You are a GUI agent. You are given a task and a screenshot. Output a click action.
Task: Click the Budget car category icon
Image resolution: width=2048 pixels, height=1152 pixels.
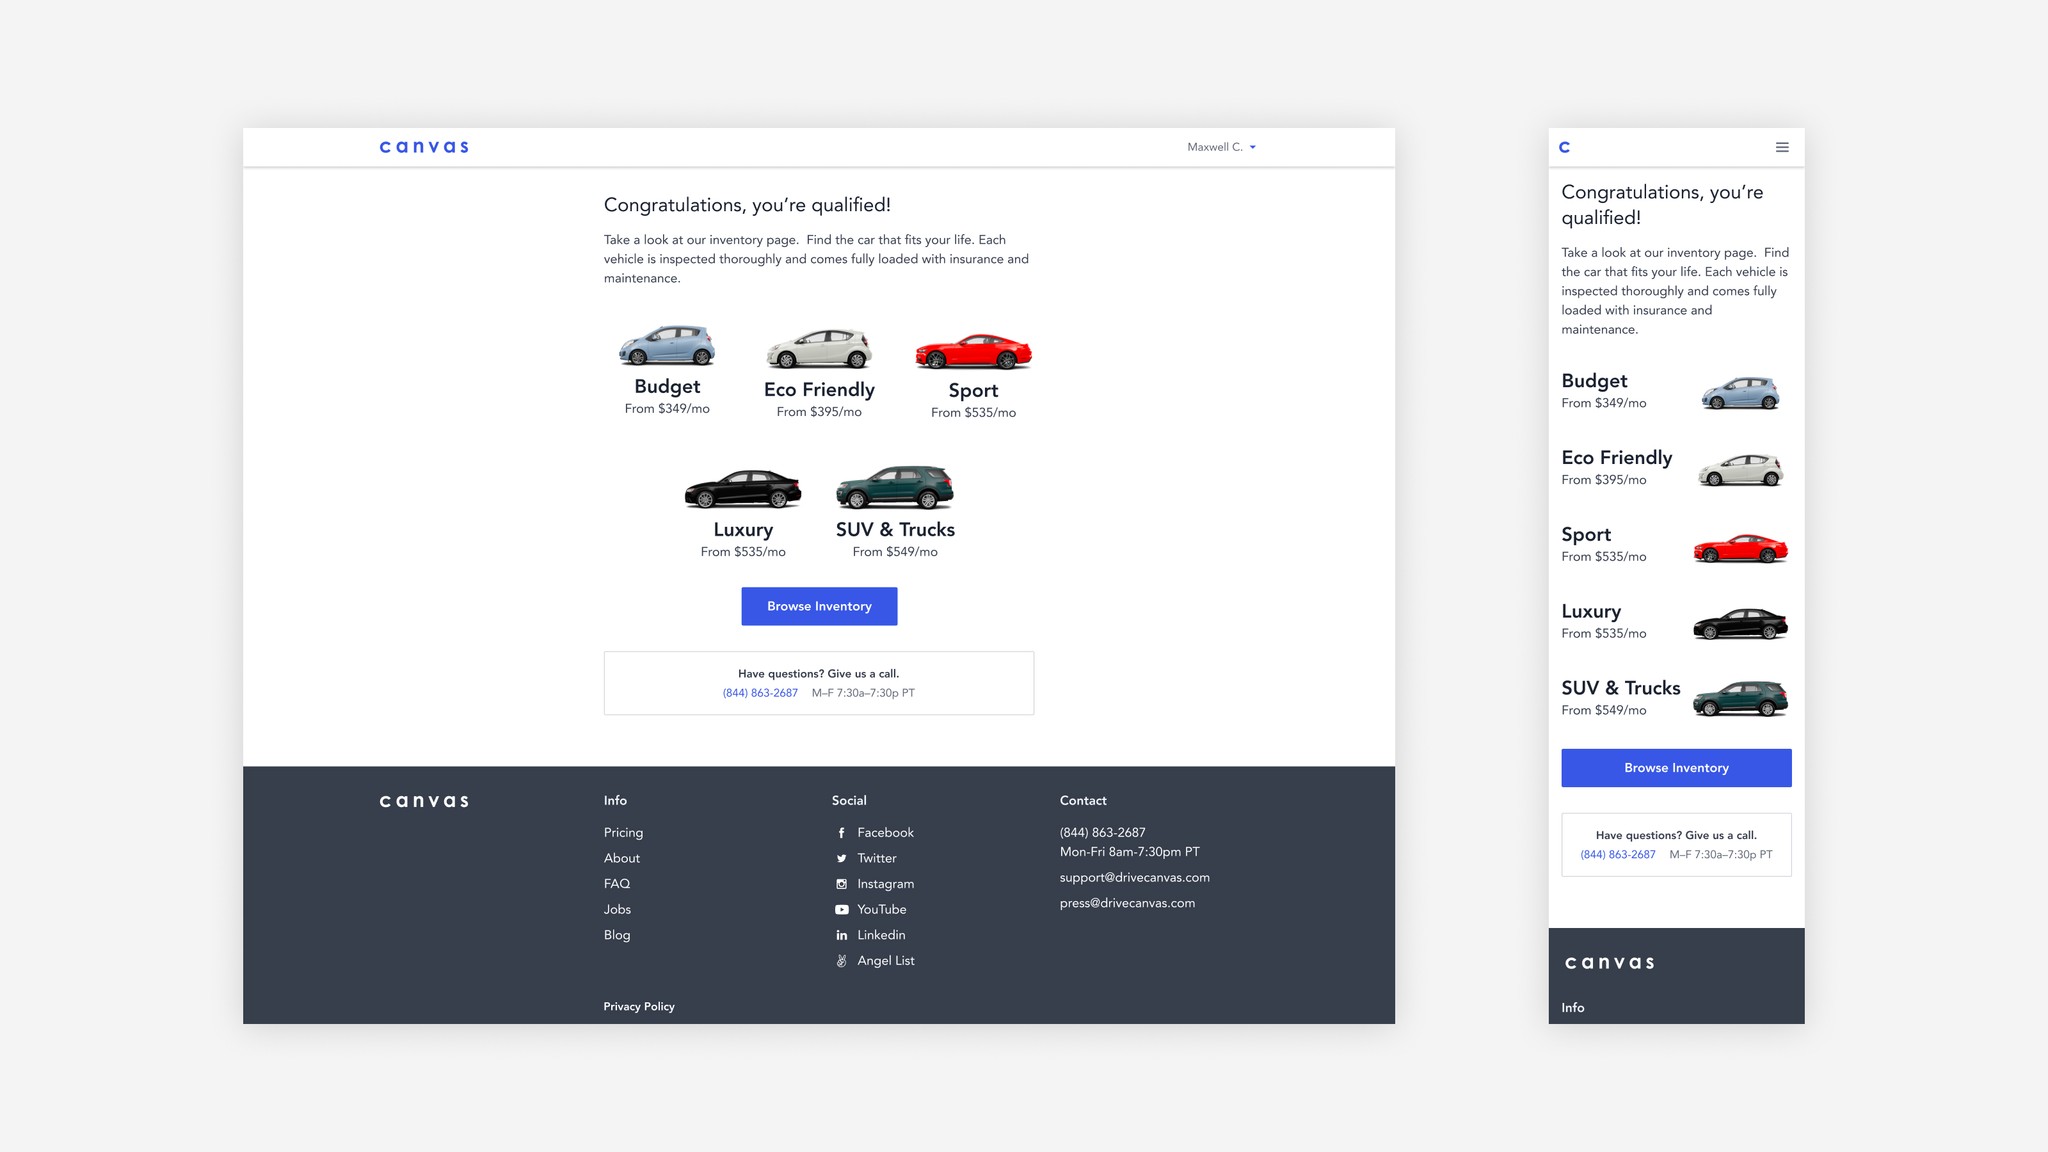pyautogui.click(x=668, y=345)
